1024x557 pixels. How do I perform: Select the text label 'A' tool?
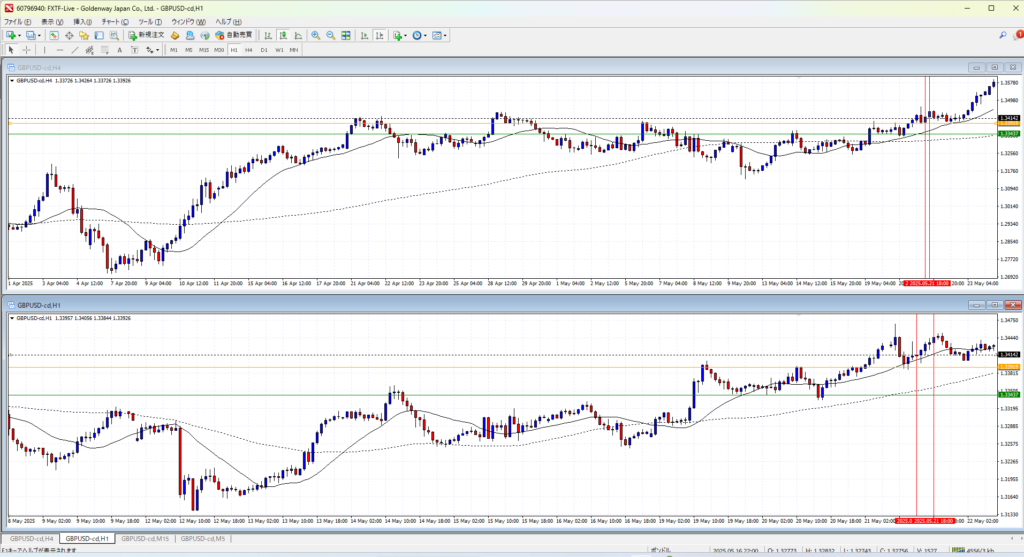119,50
